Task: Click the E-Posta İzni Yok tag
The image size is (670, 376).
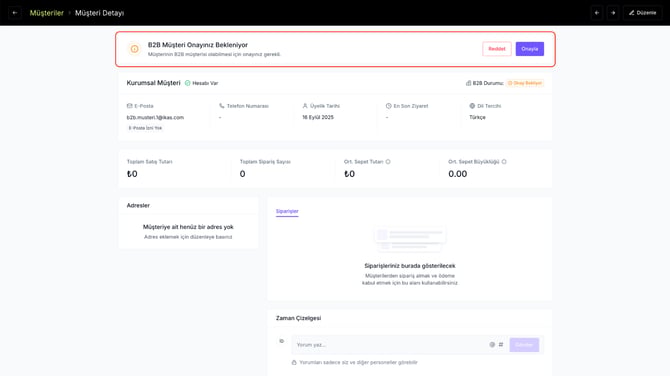Action: coord(145,128)
